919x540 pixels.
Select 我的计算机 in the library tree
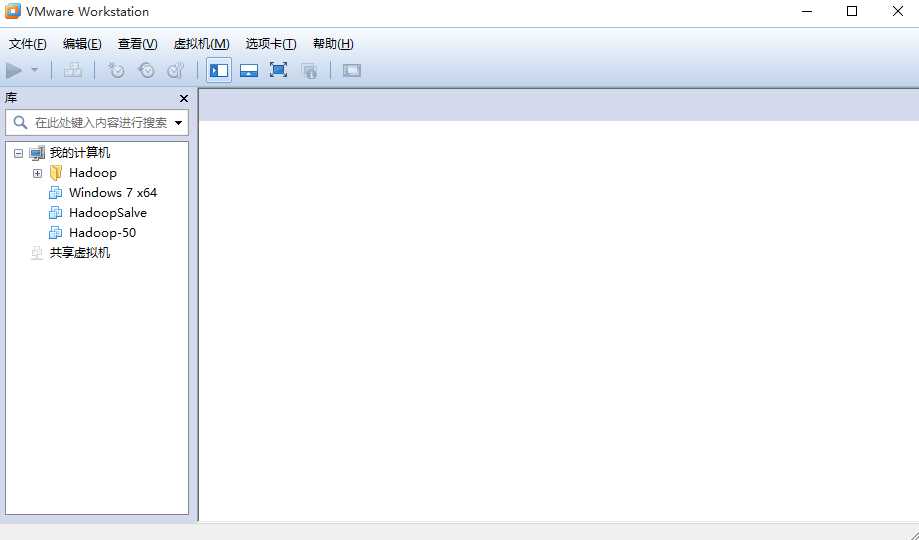(80, 153)
